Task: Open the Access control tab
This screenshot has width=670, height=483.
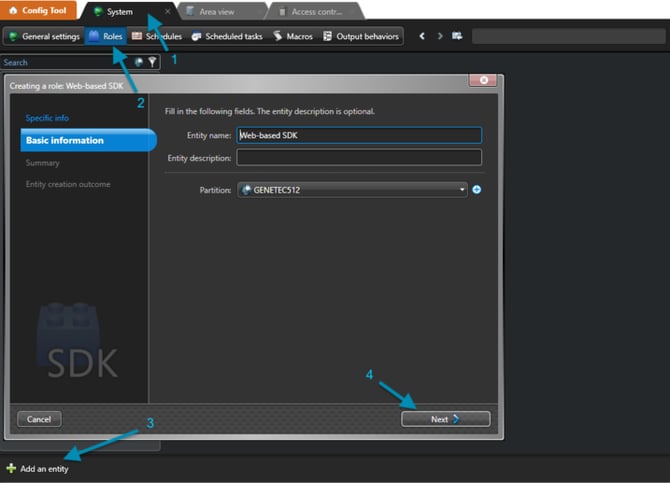Action: [316, 12]
